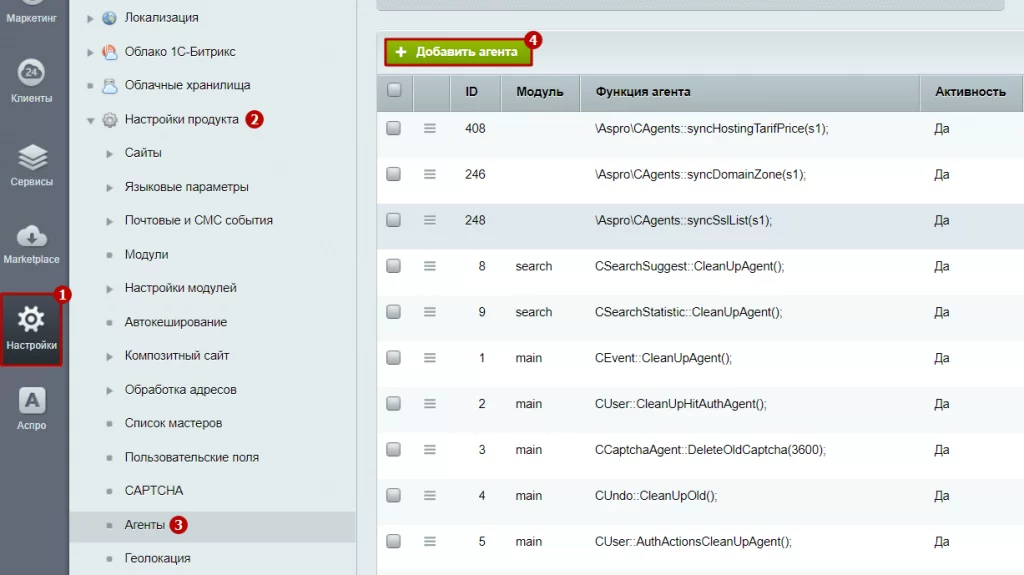Select all agents with header checkbox

[394, 91]
